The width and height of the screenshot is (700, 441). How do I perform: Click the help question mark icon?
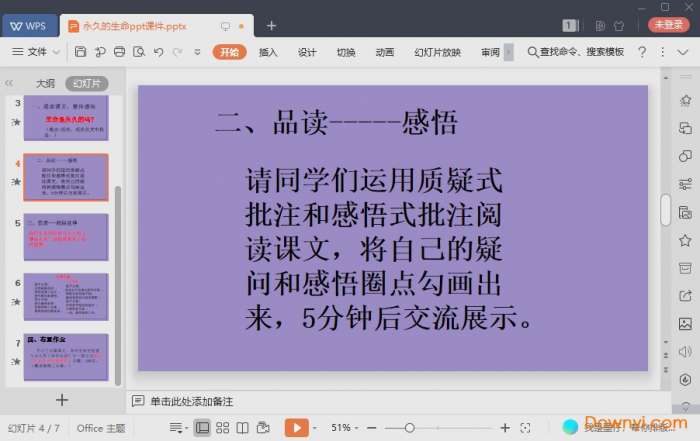(642, 52)
